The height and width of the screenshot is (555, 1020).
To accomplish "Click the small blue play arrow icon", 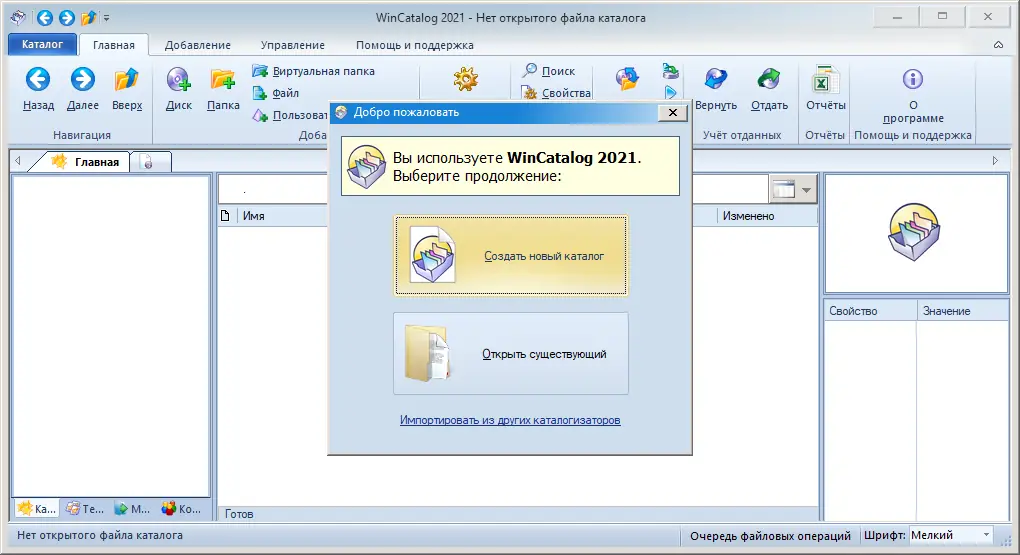I will pyautogui.click(x=671, y=93).
